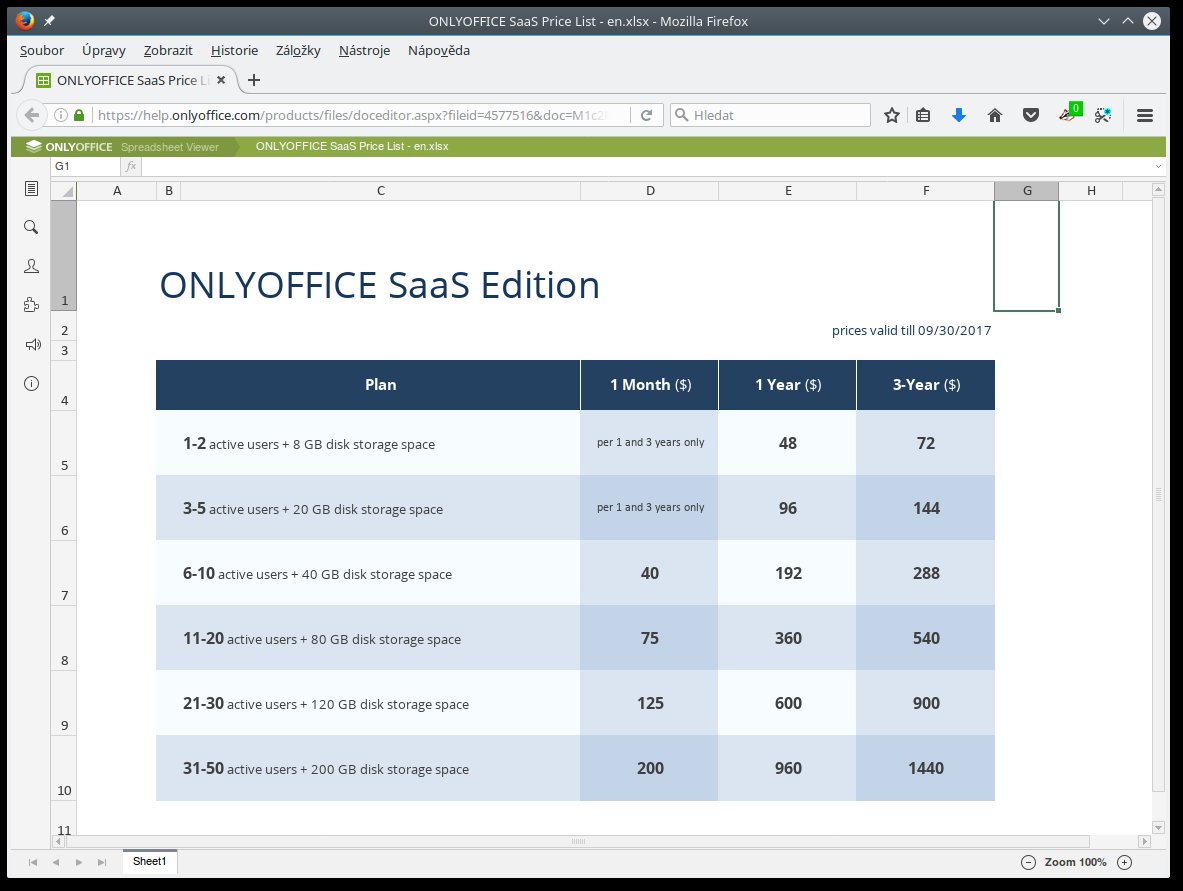Click the vertical scrollbar down arrow
The width and height of the screenshot is (1183, 891).
coord(1158,828)
